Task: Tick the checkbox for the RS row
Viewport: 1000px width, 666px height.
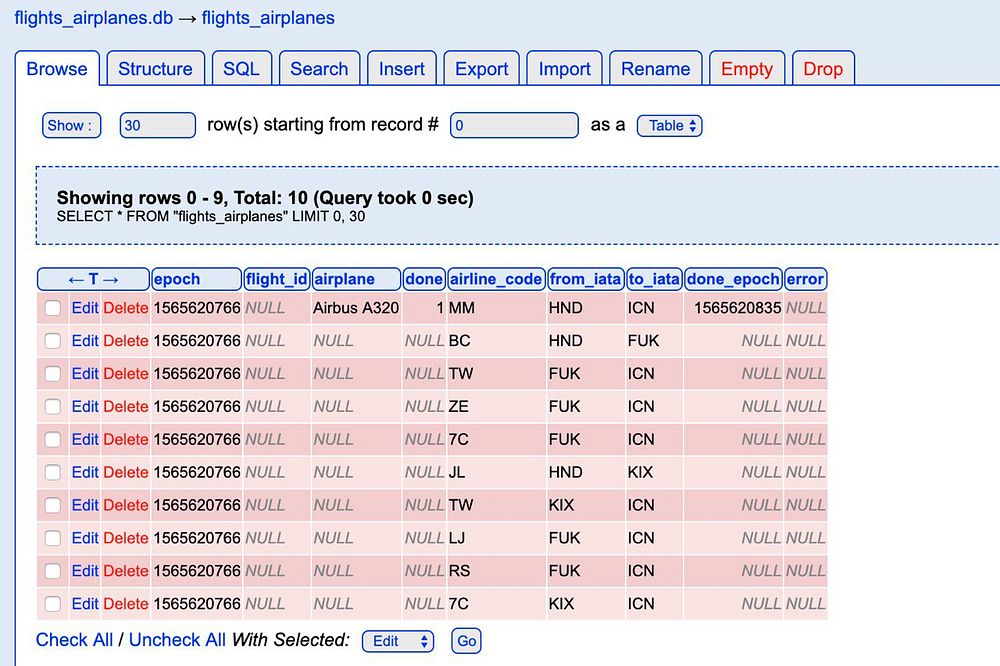Action: (53, 571)
